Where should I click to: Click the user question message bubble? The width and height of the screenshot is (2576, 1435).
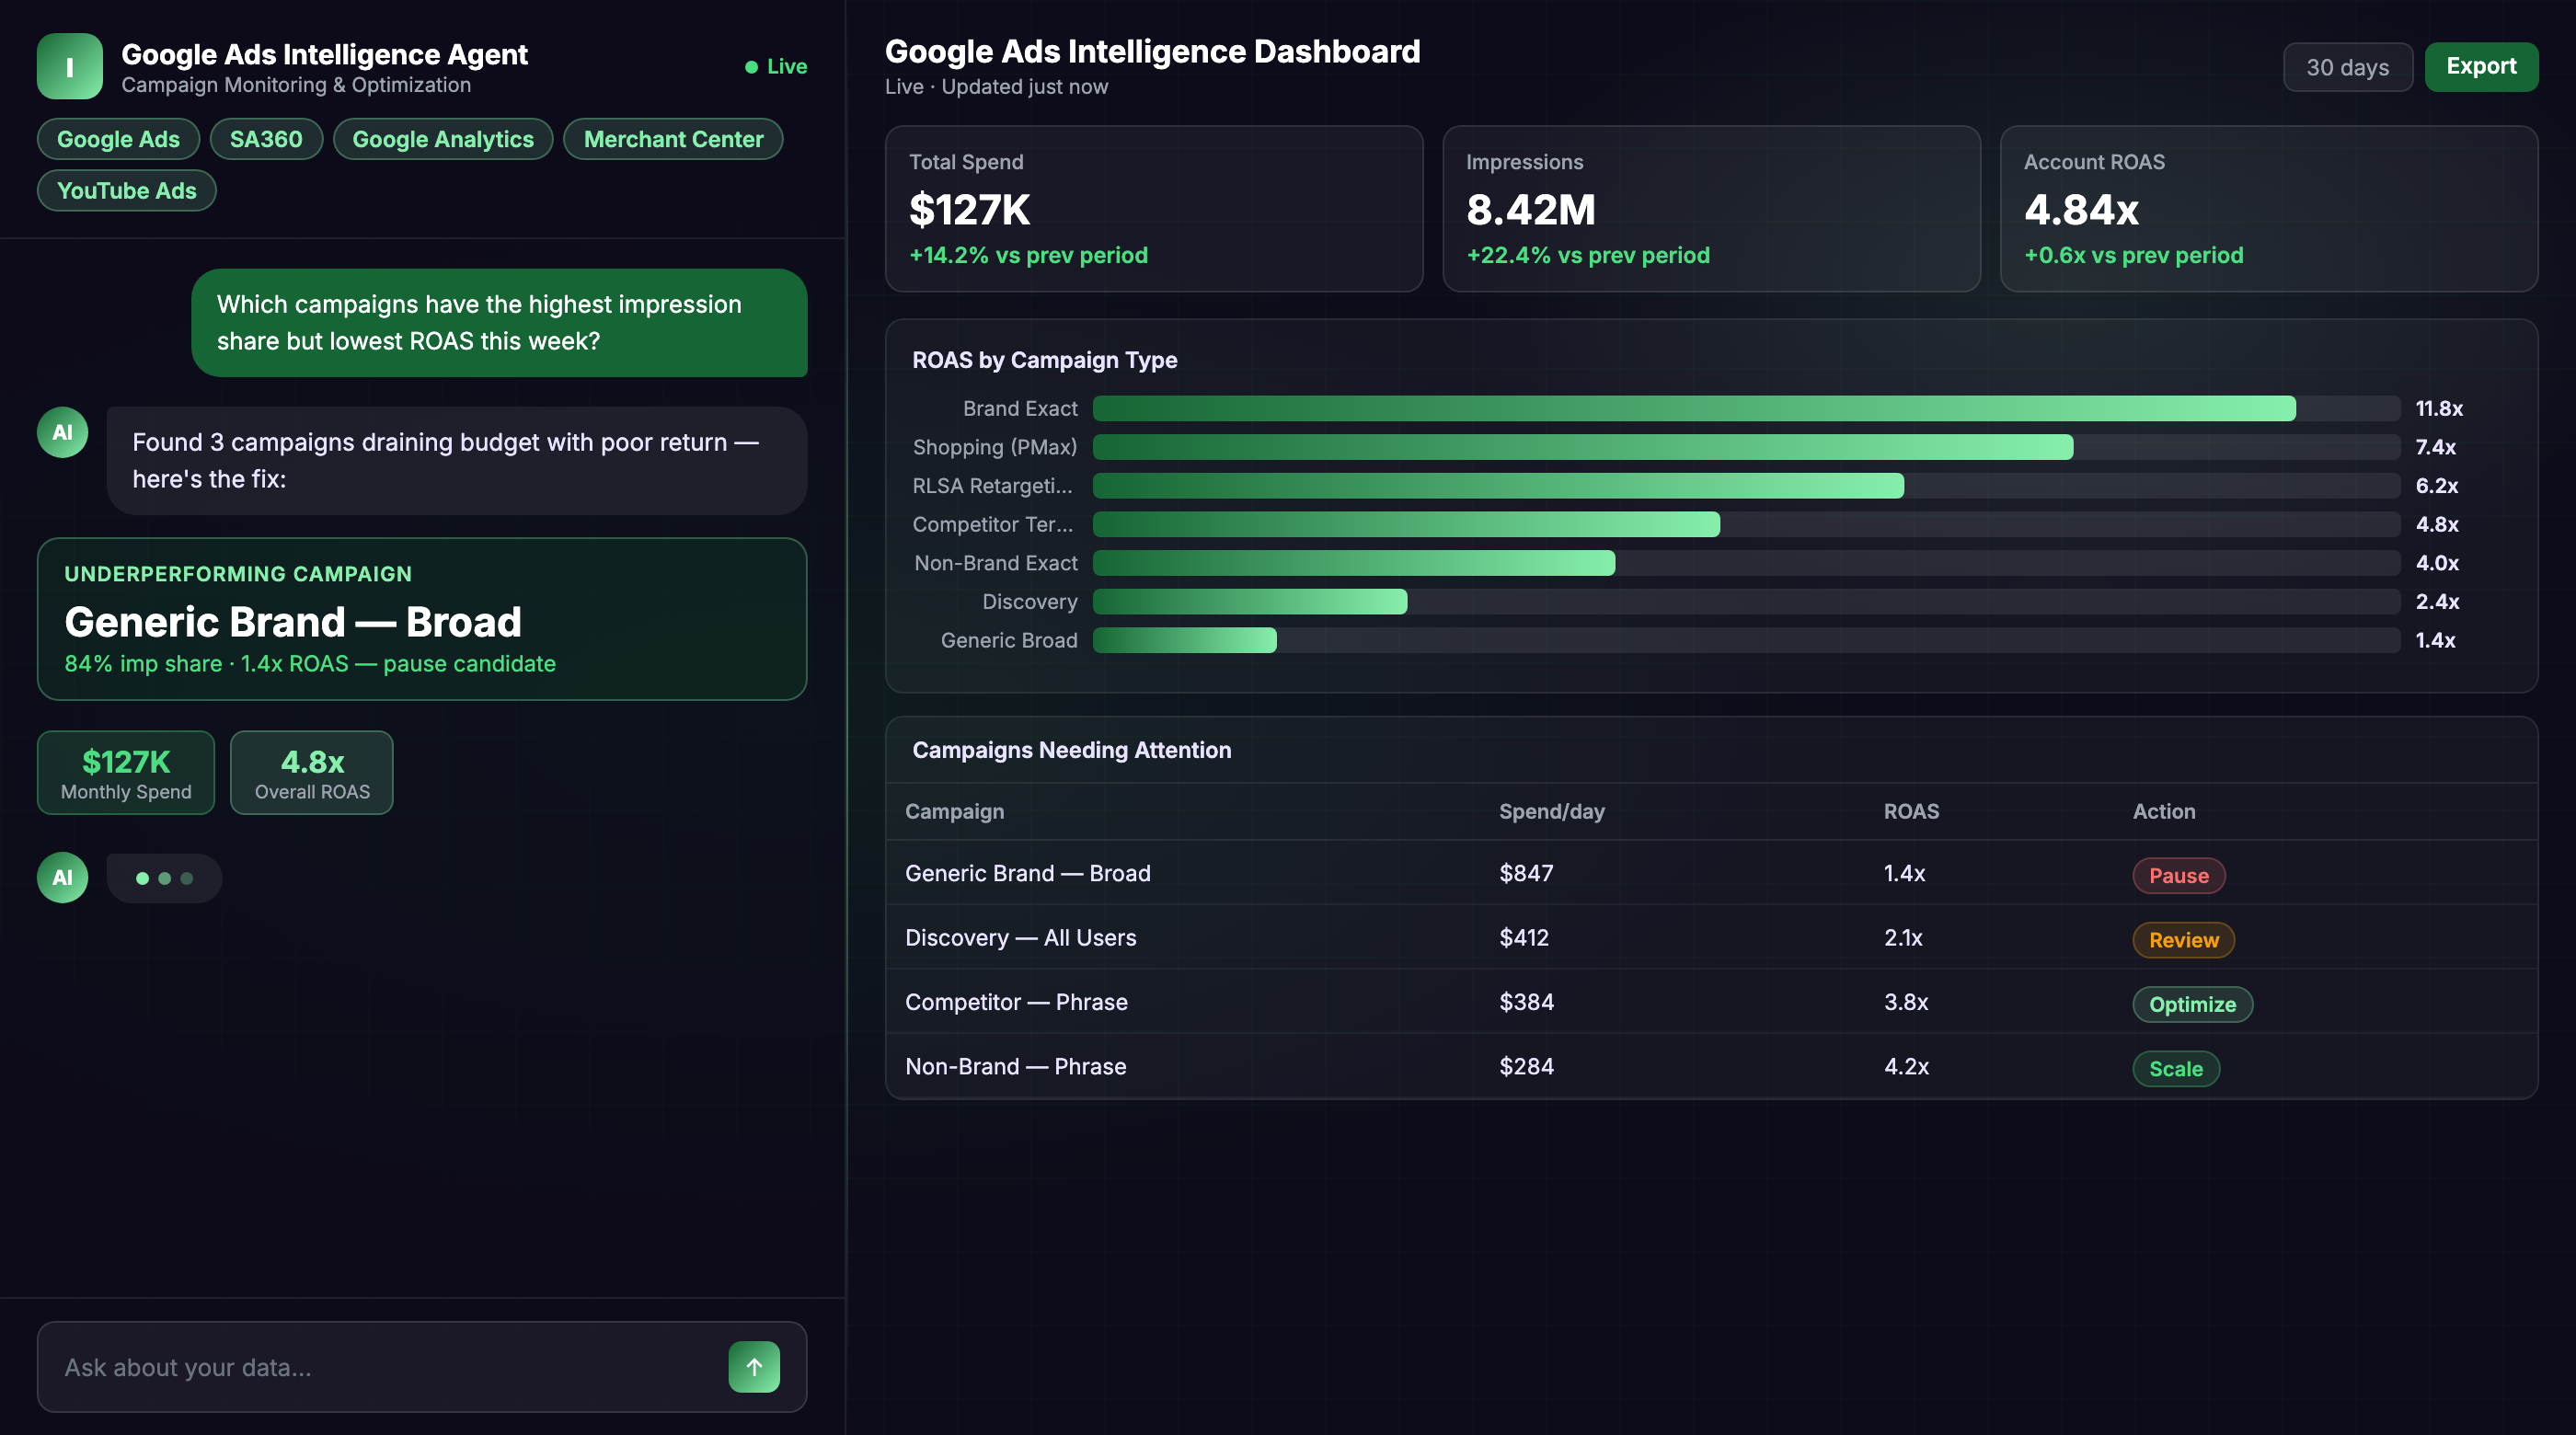click(x=499, y=322)
